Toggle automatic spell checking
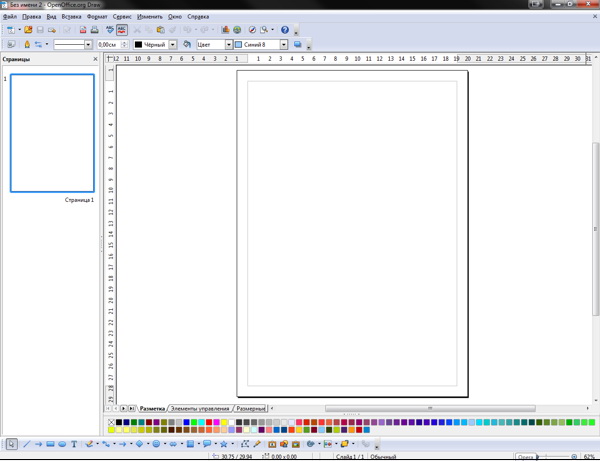The height and width of the screenshot is (461, 600). coord(122,30)
